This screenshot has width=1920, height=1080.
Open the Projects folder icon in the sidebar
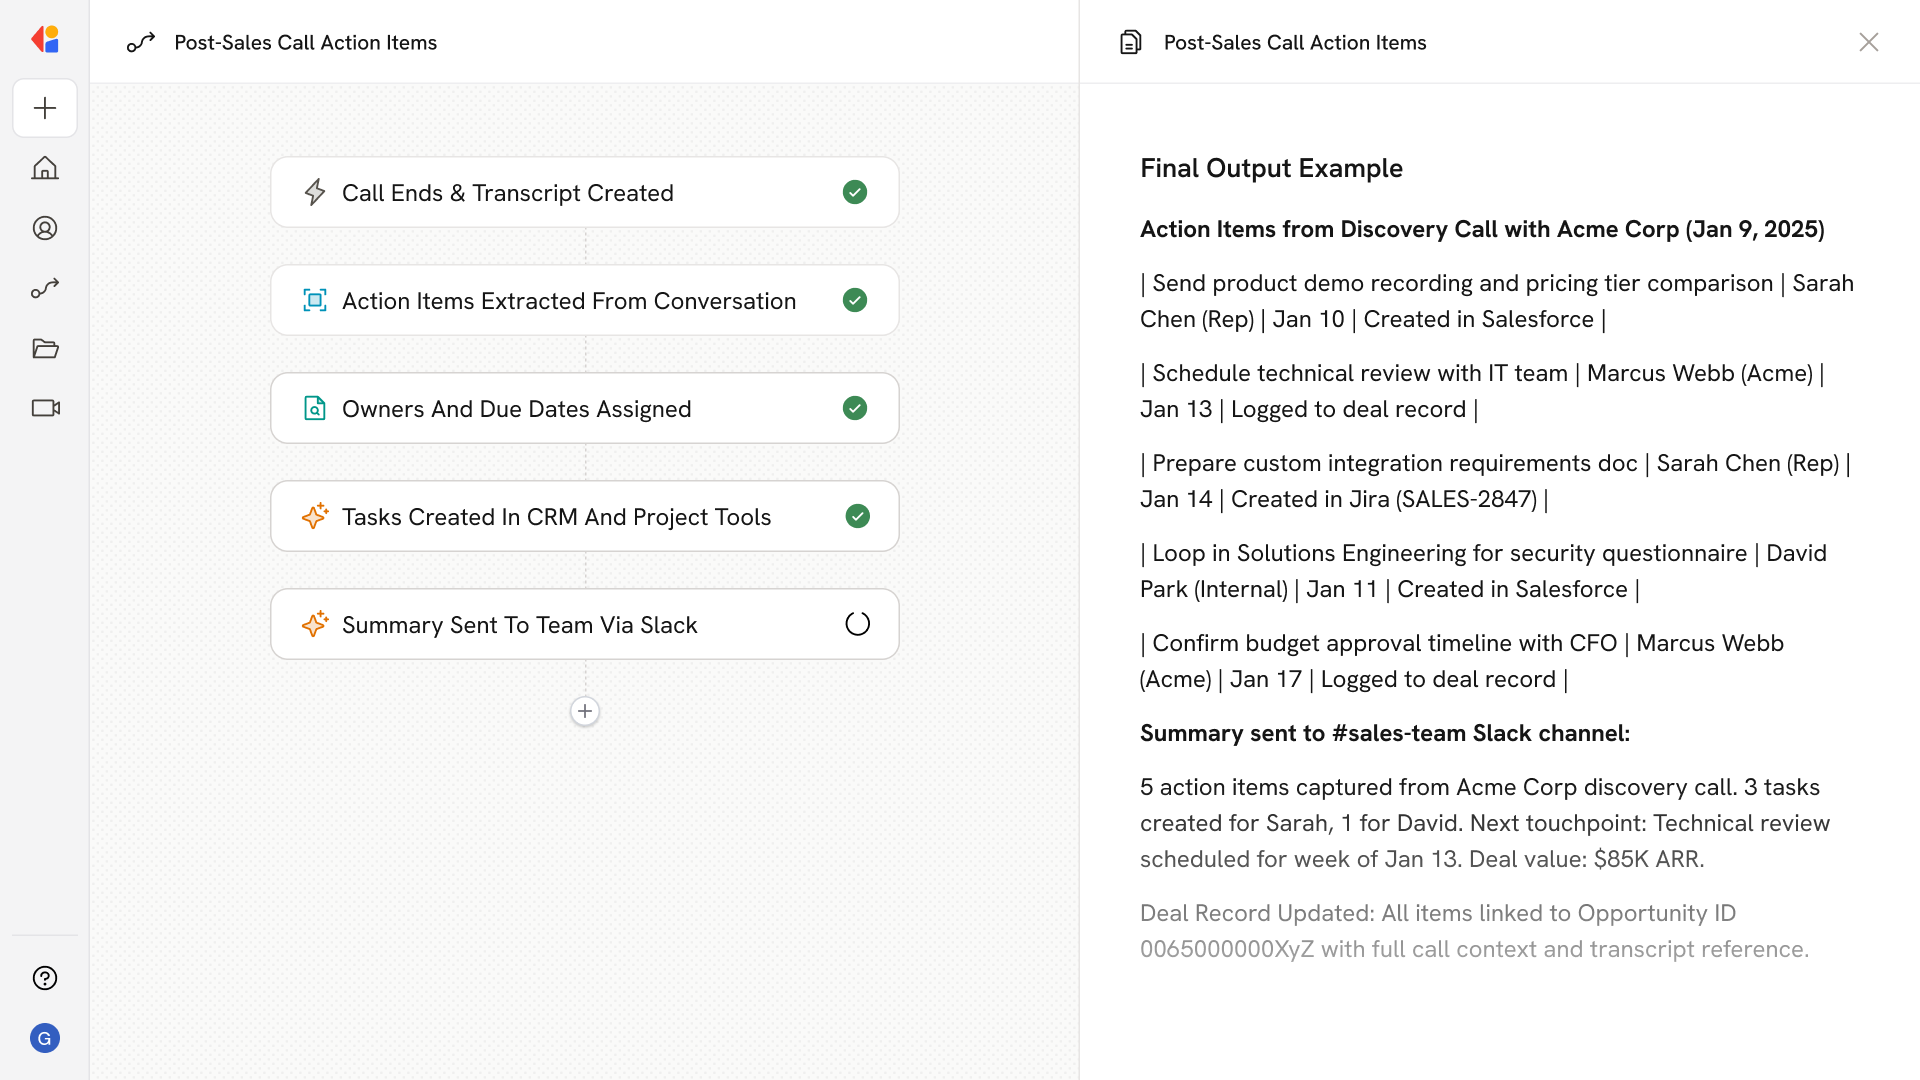pyautogui.click(x=45, y=348)
